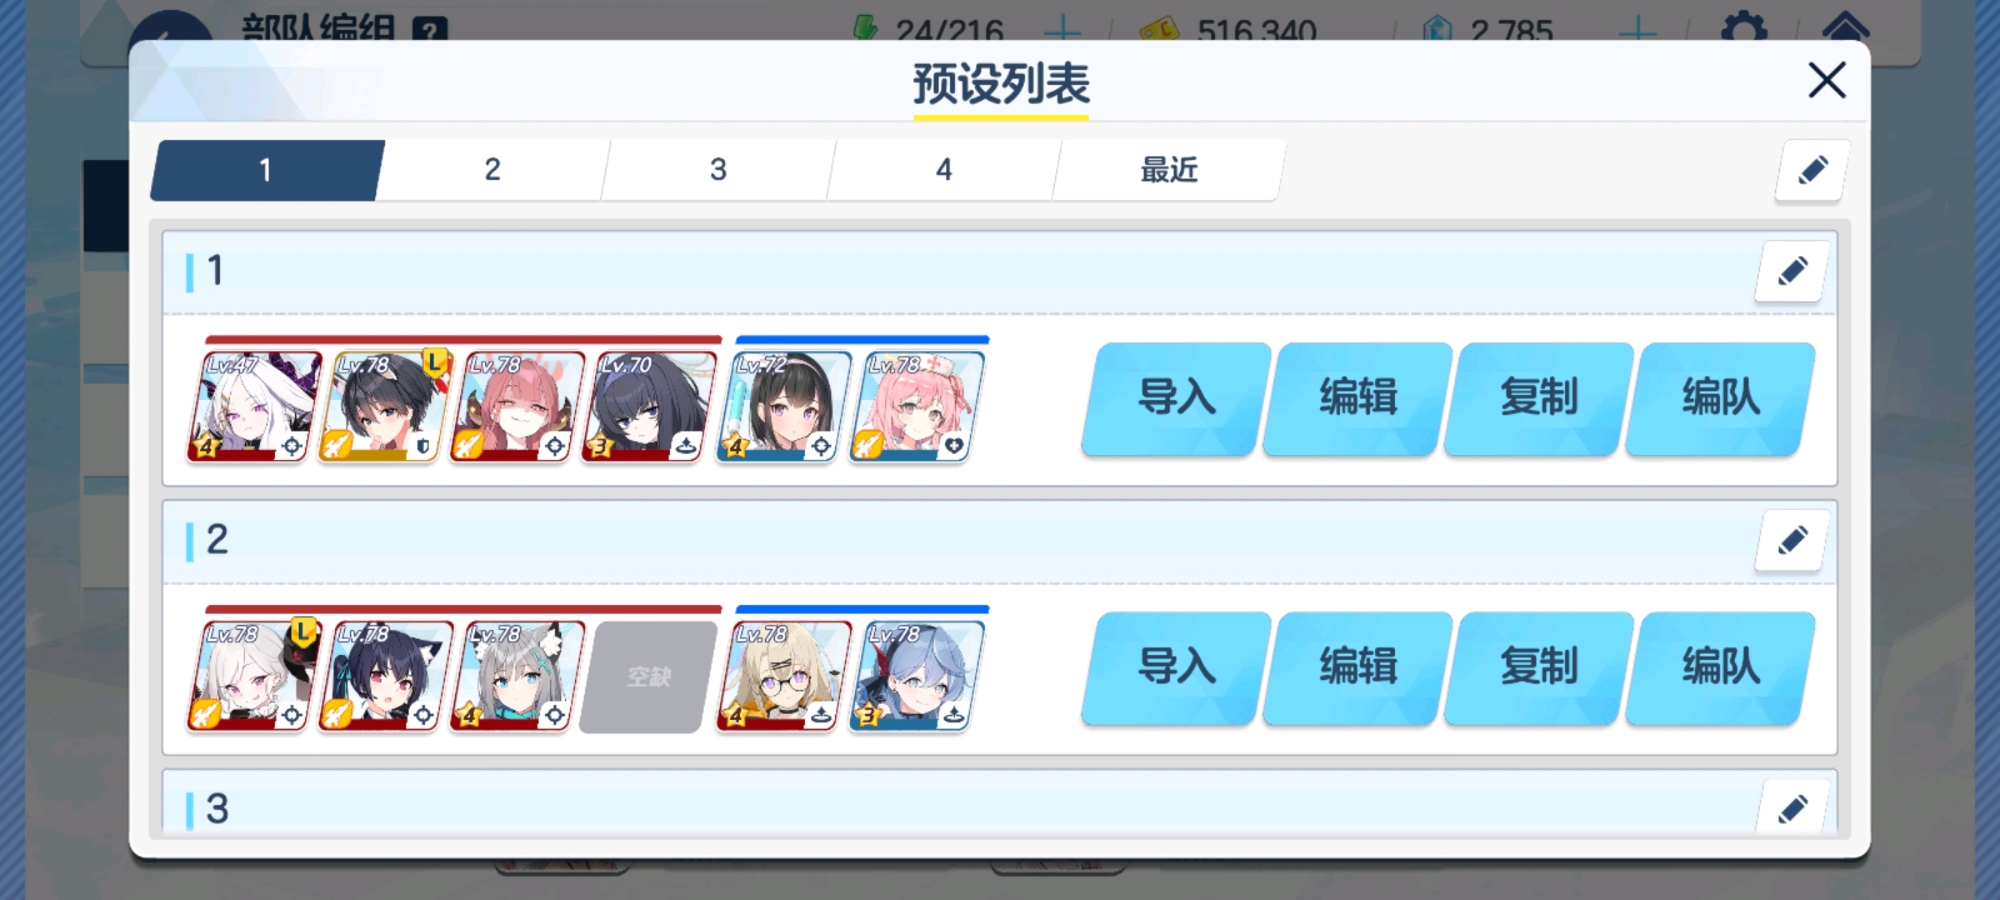The width and height of the screenshot is (2000, 900).
Task: Rename preset 2 with its pencil icon
Action: [x=1792, y=540]
